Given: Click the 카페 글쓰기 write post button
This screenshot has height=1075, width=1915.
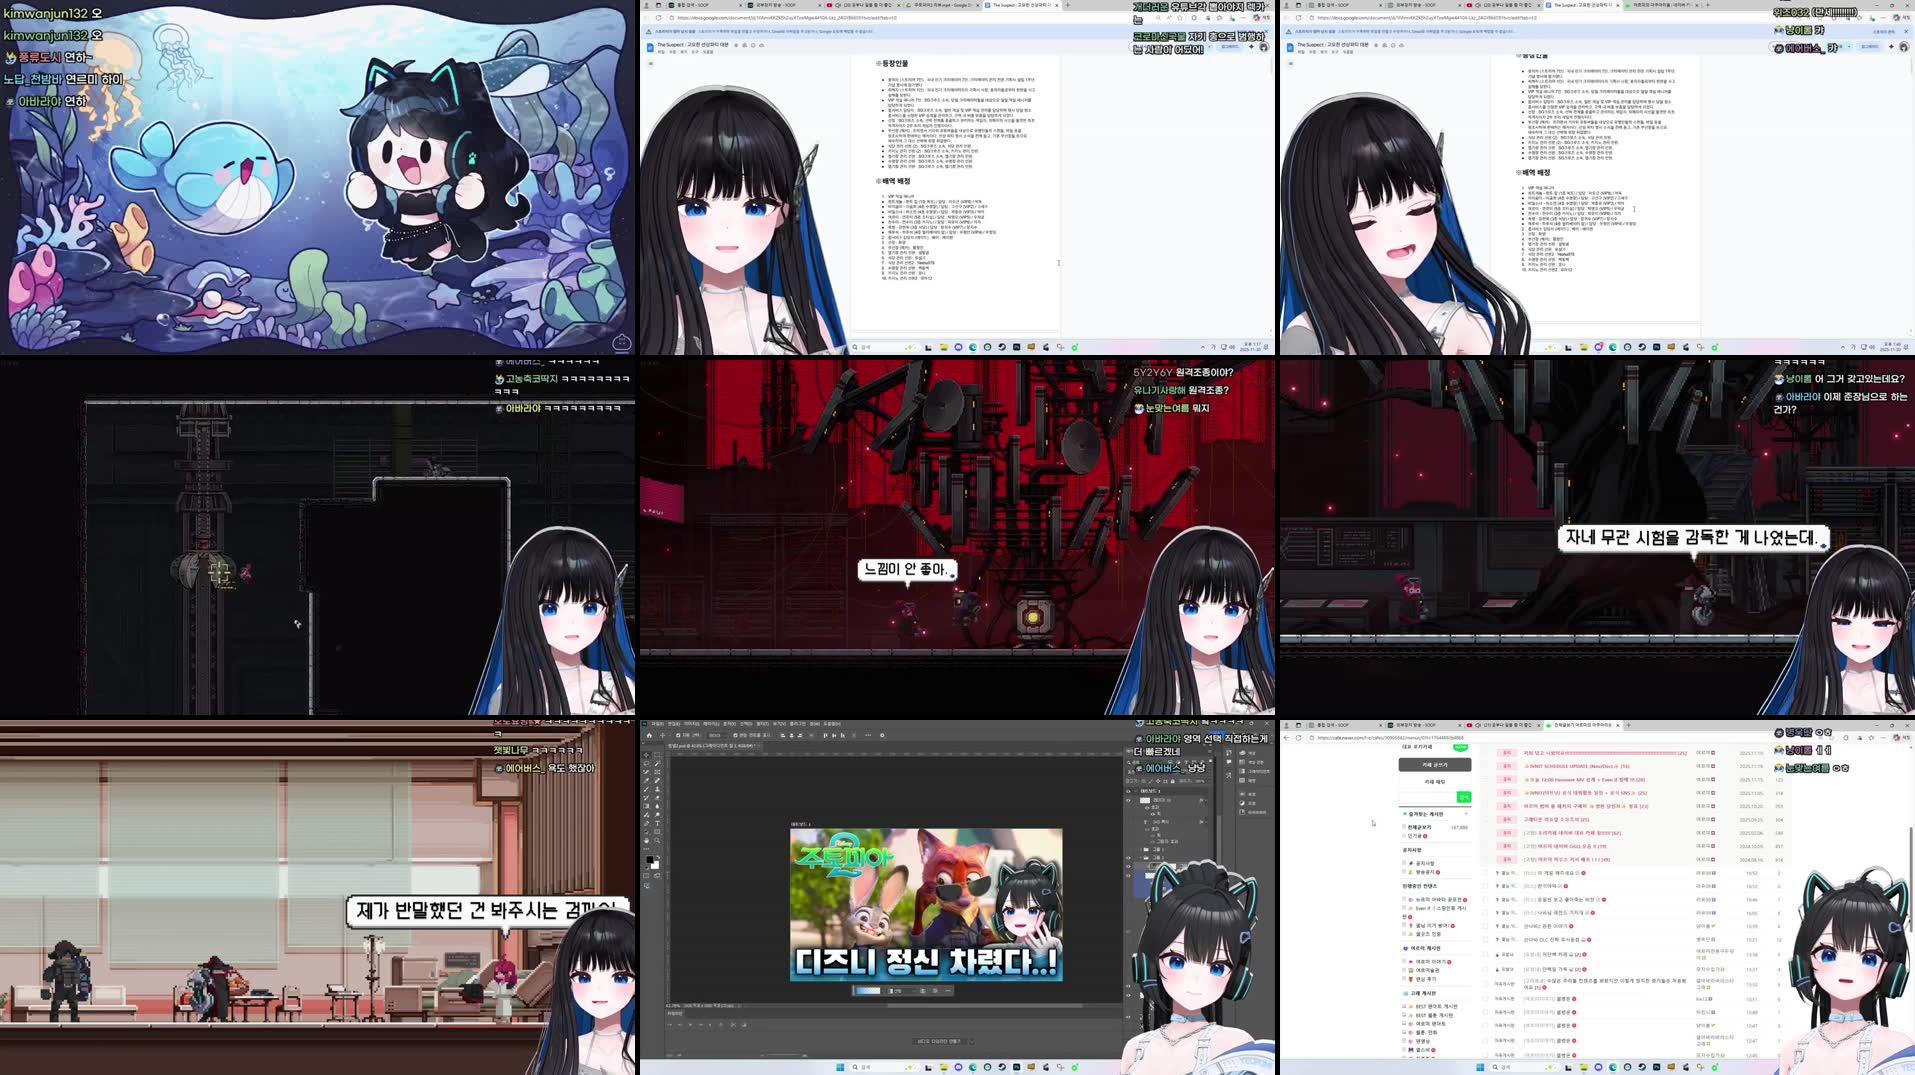Looking at the screenshot, I should point(1435,764).
